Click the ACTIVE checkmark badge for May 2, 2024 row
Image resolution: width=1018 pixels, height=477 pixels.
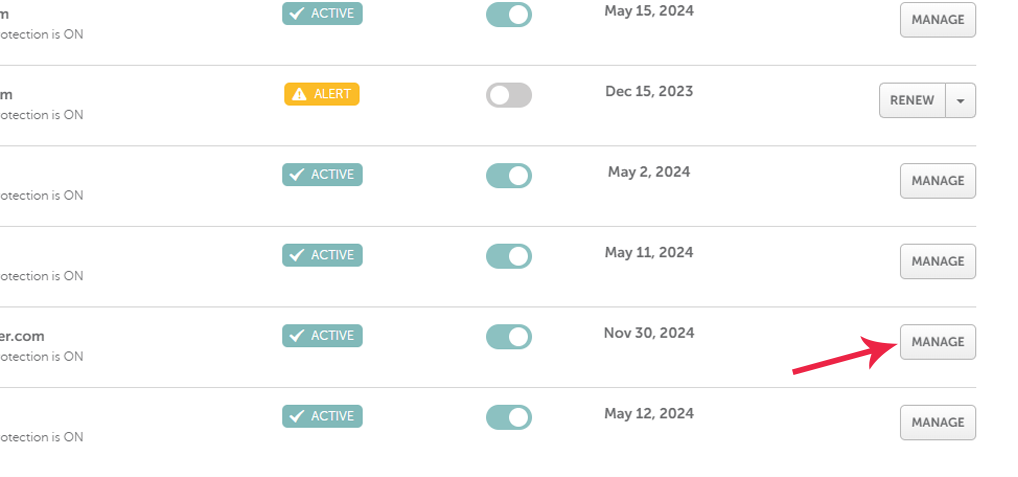click(322, 175)
